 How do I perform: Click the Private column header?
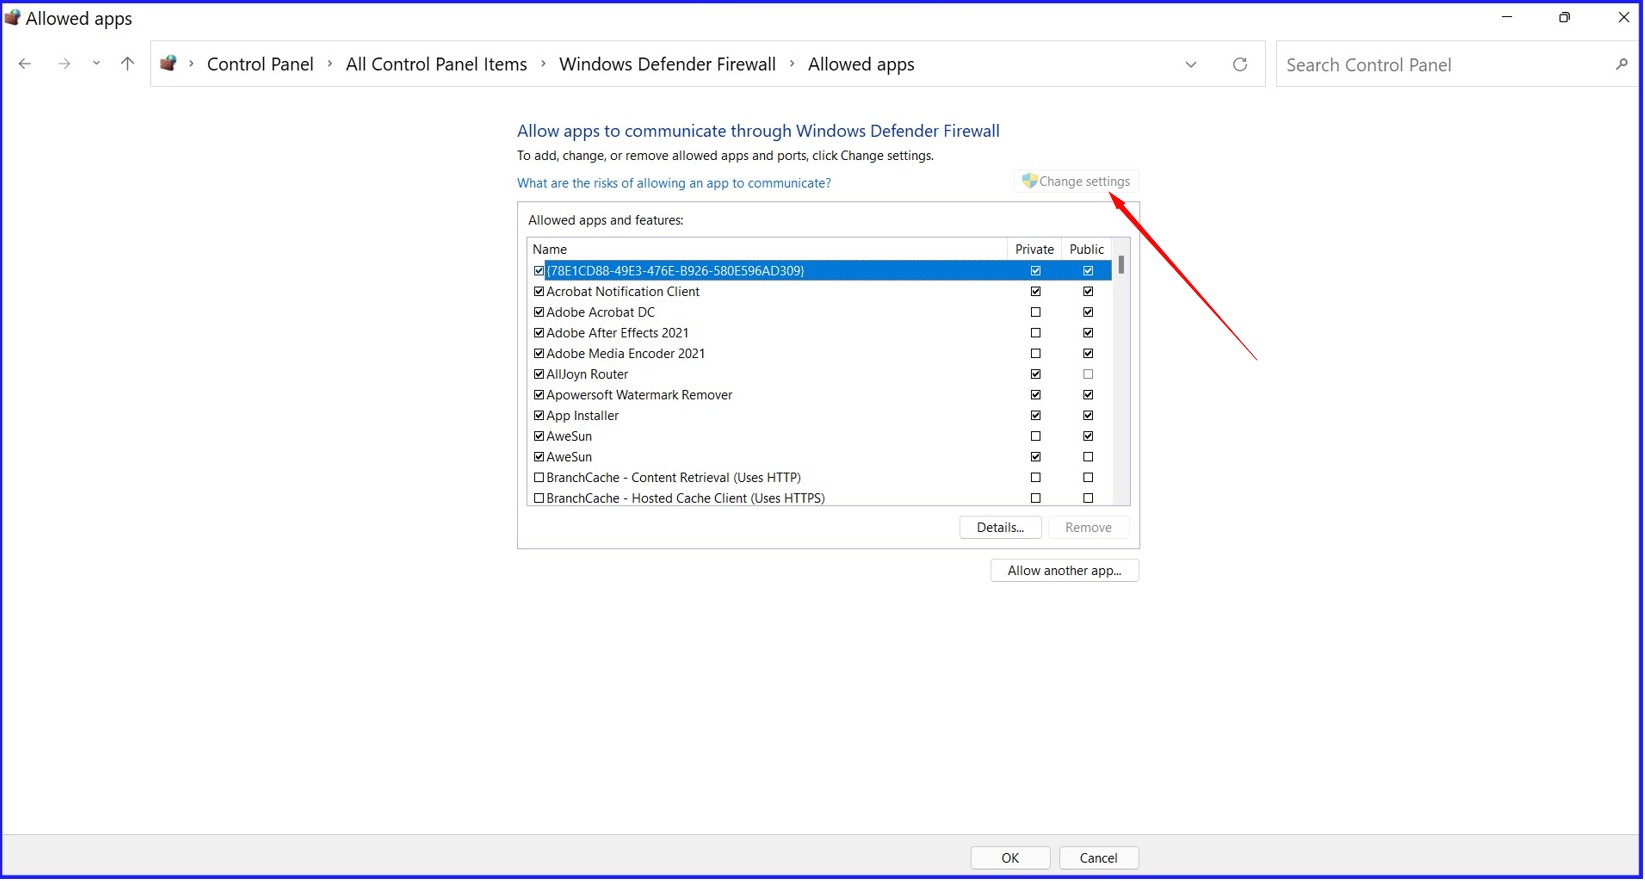click(1034, 249)
